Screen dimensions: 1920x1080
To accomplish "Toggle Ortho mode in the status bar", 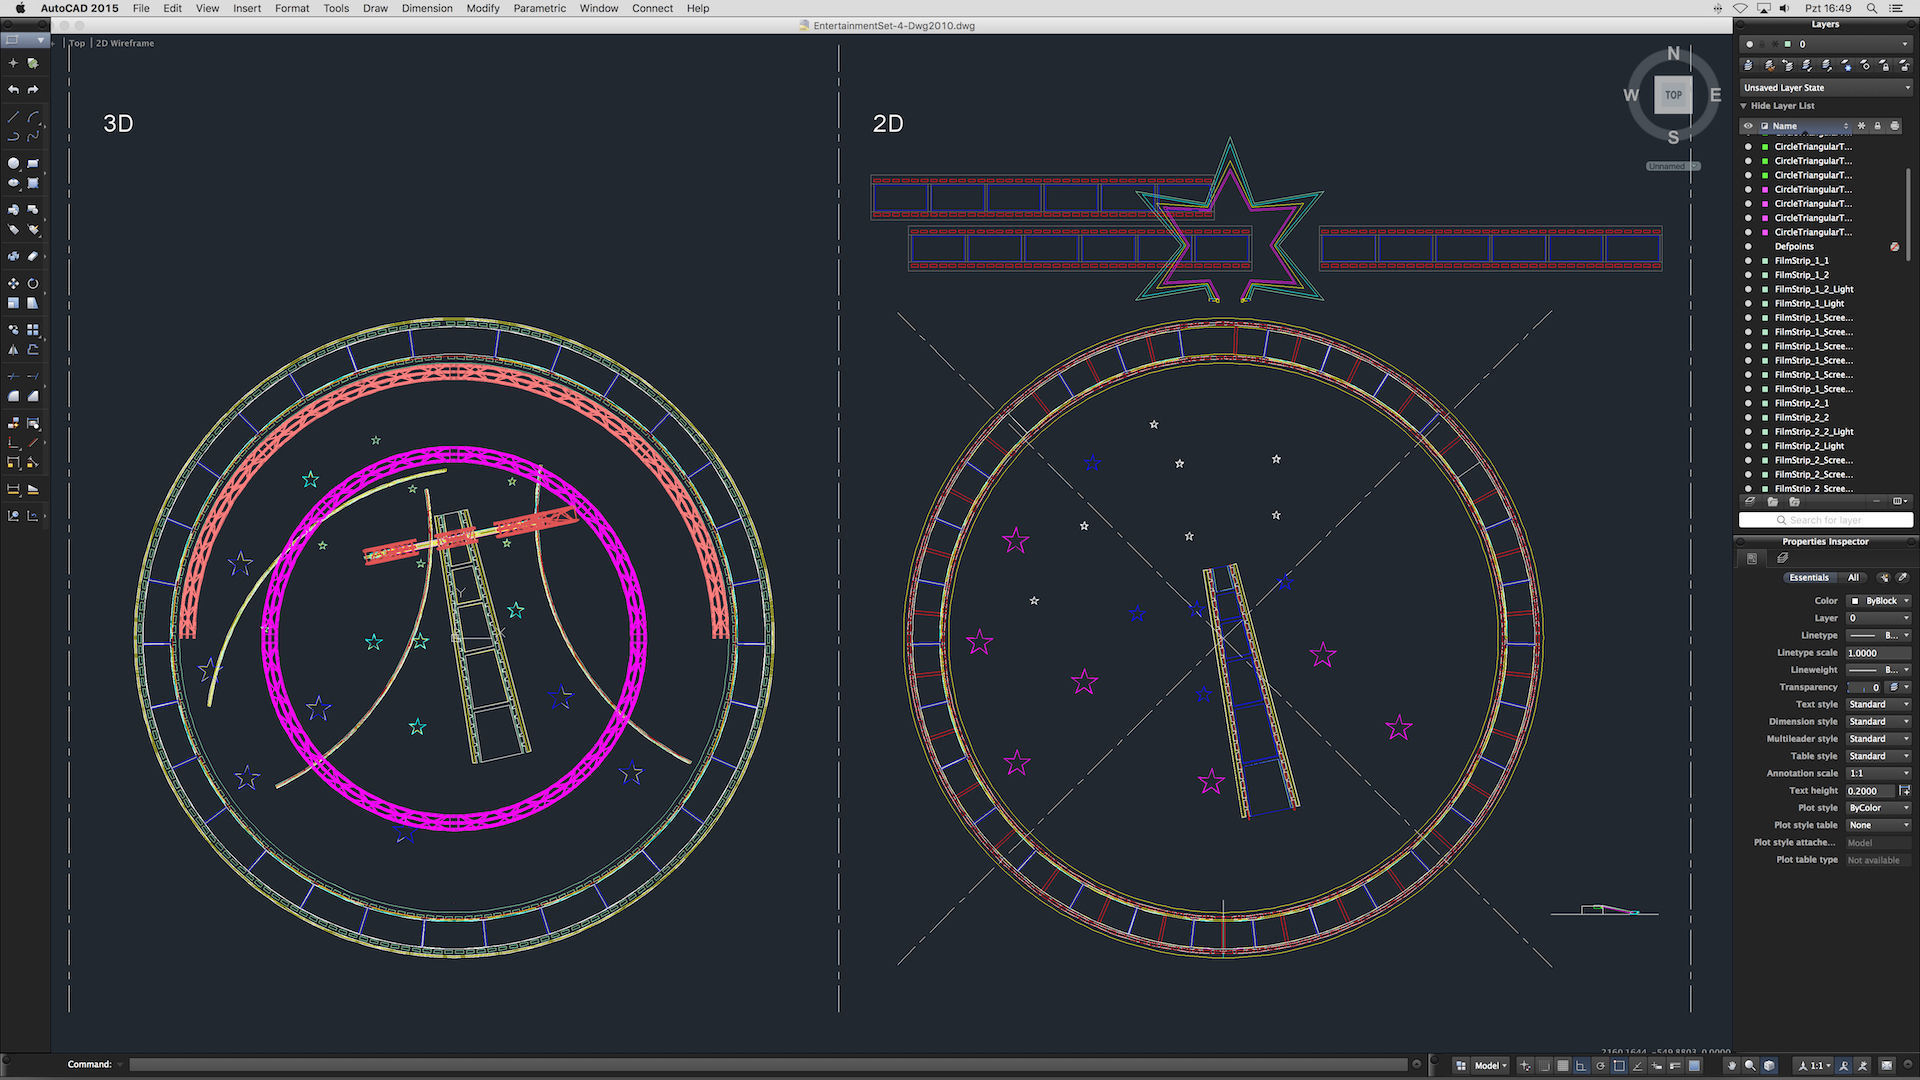I will coord(1581,1066).
